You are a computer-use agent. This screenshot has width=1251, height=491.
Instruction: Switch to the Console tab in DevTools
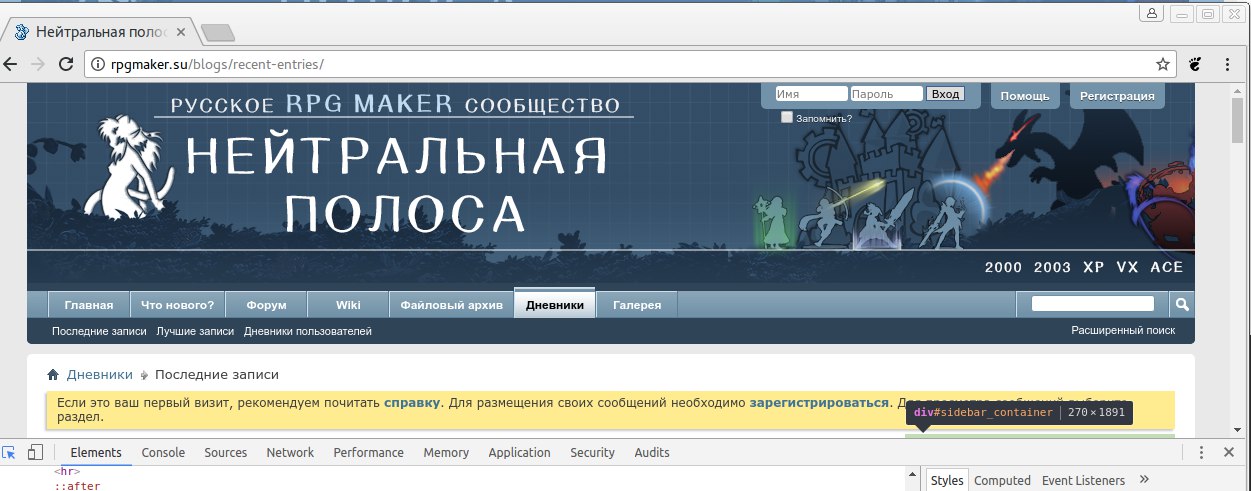click(x=163, y=452)
